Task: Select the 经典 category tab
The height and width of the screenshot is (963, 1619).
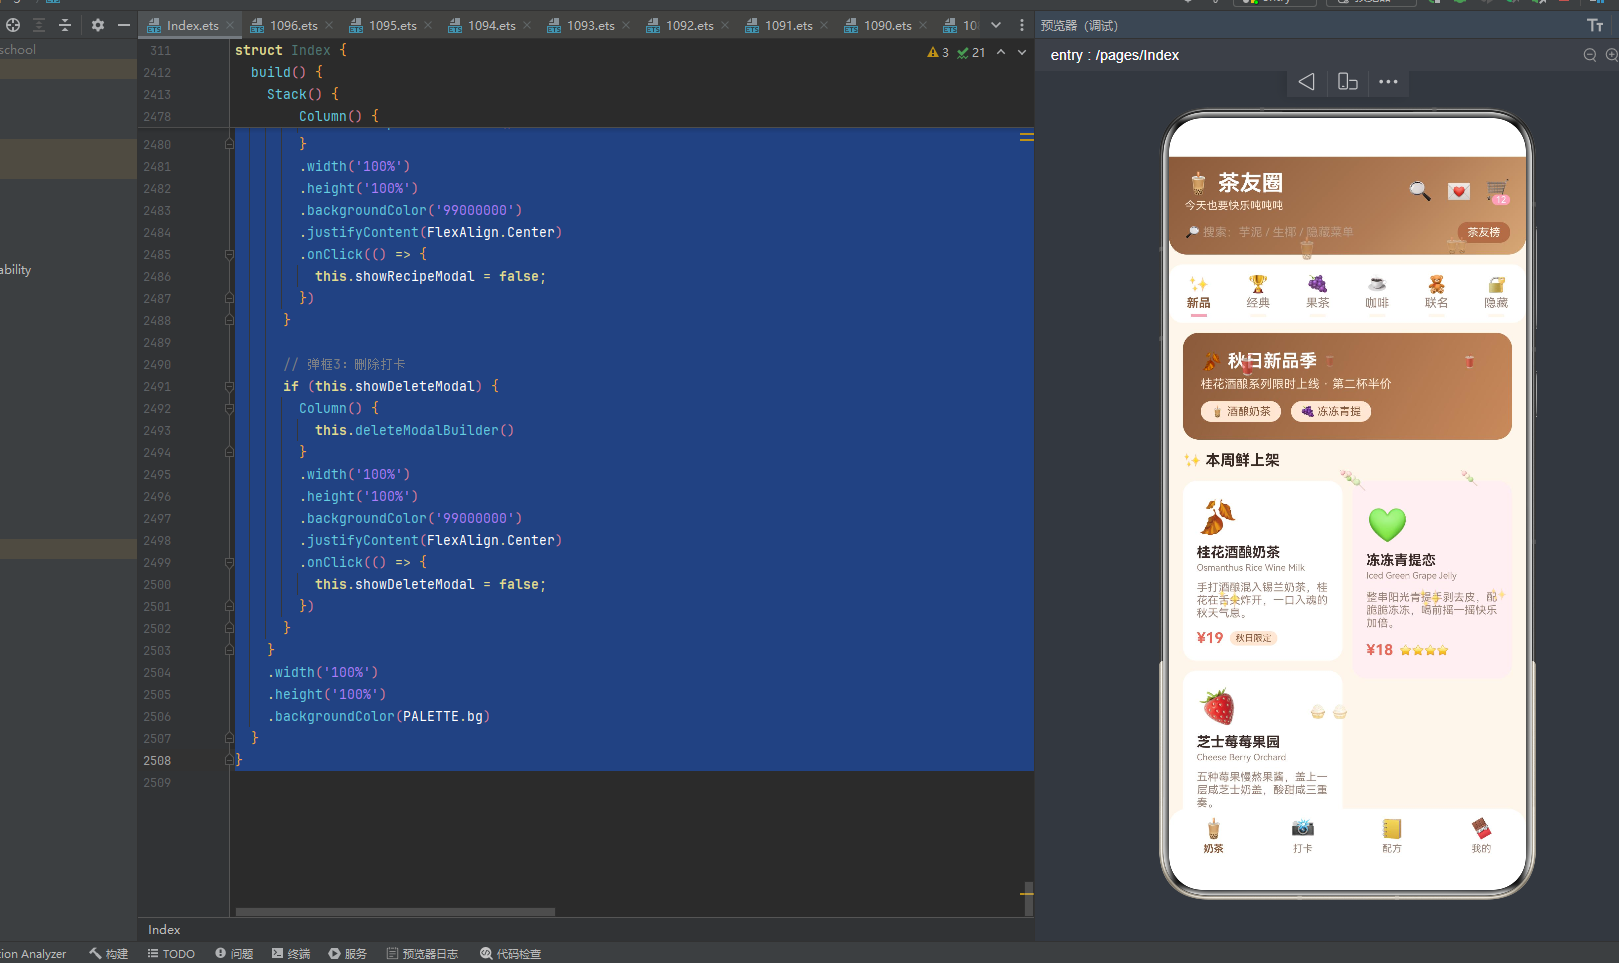Action: (x=1258, y=293)
